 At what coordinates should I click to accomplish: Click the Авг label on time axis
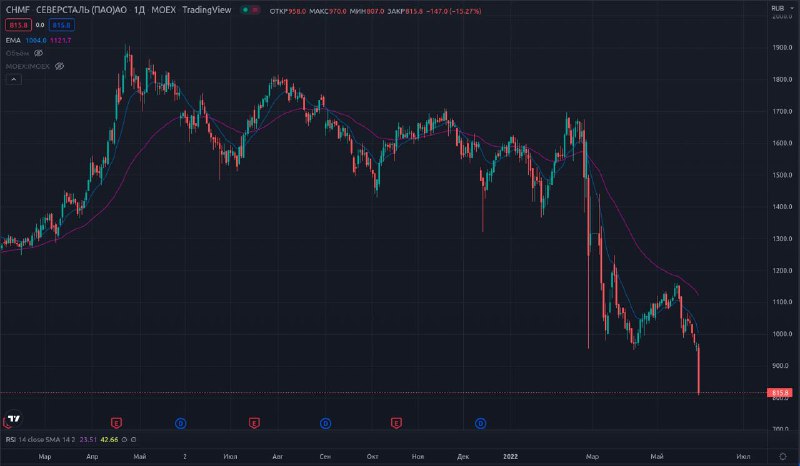click(x=278, y=456)
